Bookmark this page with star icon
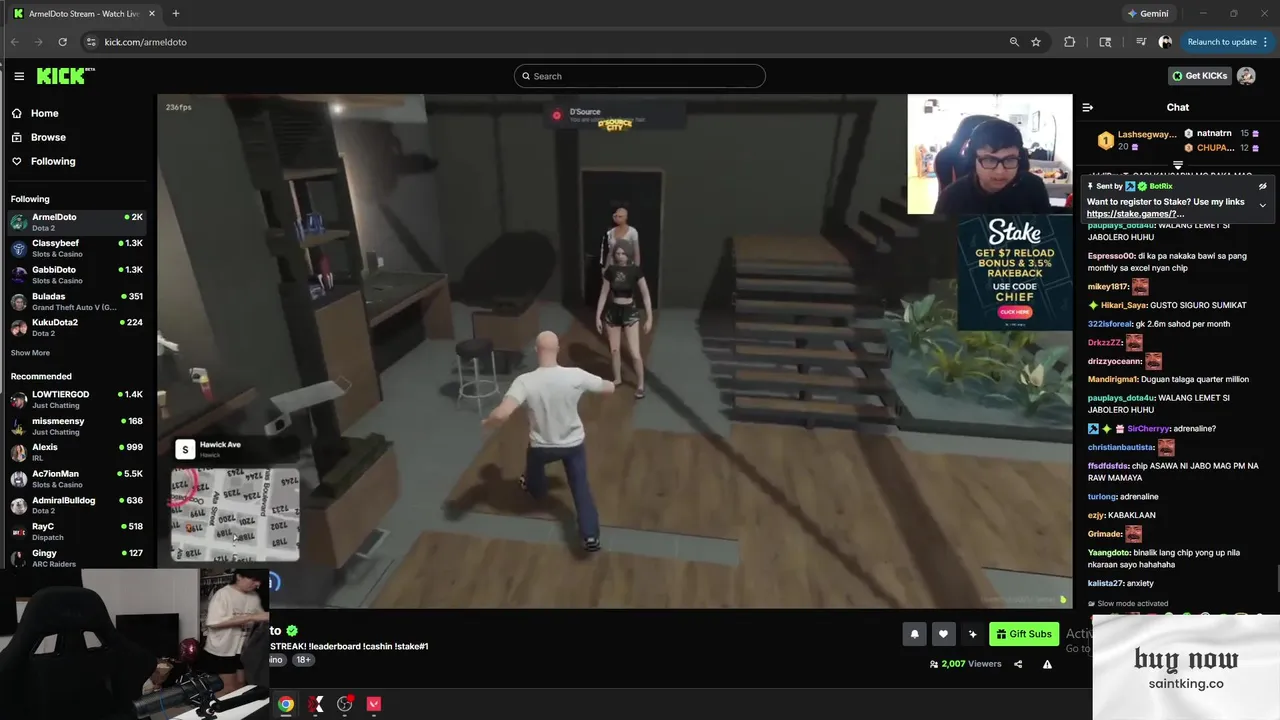This screenshot has height=720, width=1280. (1036, 42)
